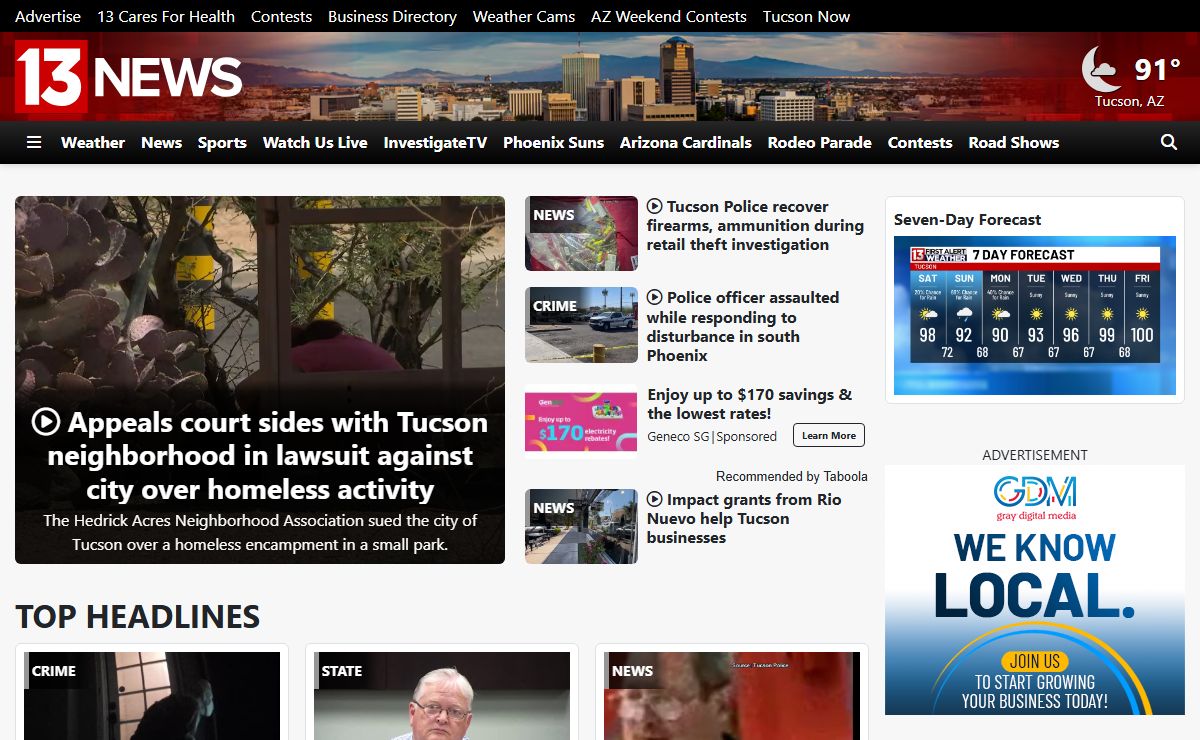Select Weather in the navigation bar
The width and height of the screenshot is (1200, 740).
pos(93,142)
